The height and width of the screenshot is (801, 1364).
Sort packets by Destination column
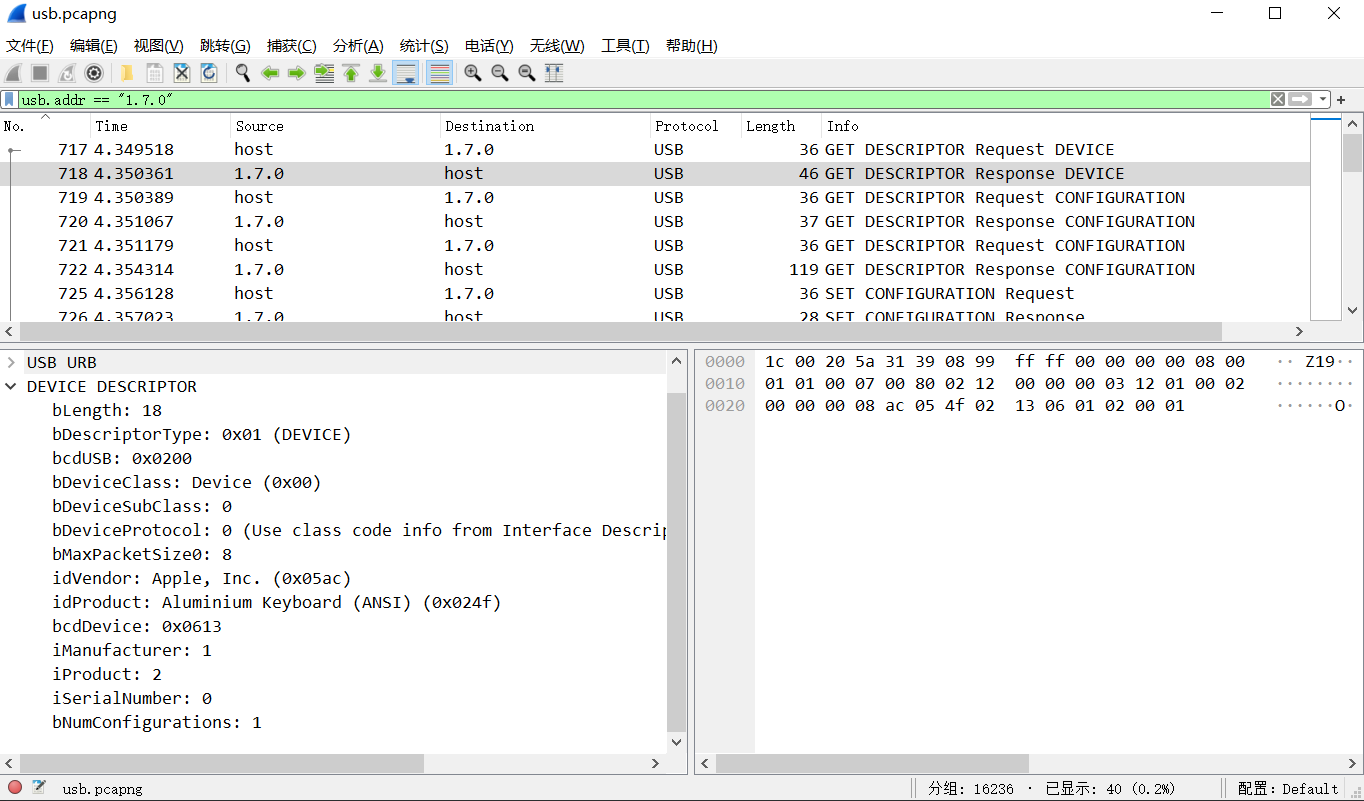tap(545, 126)
